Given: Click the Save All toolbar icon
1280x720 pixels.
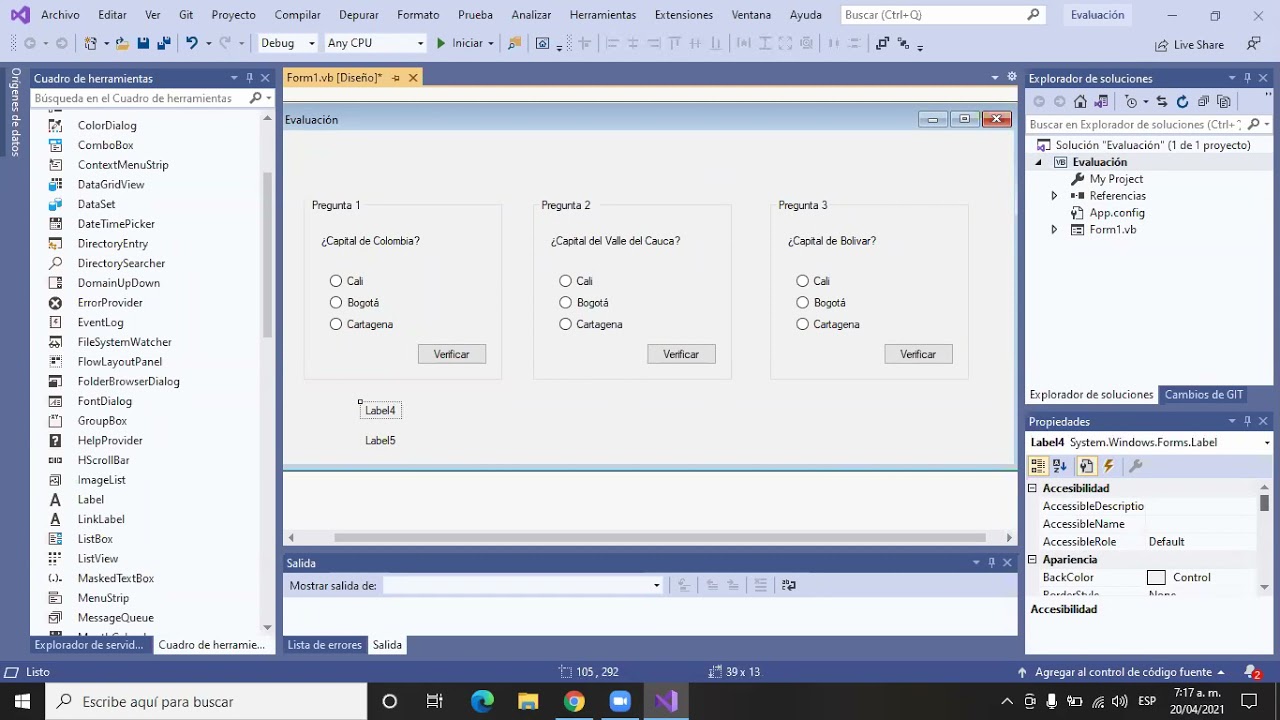Looking at the screenshot, I should click(163, 43).
